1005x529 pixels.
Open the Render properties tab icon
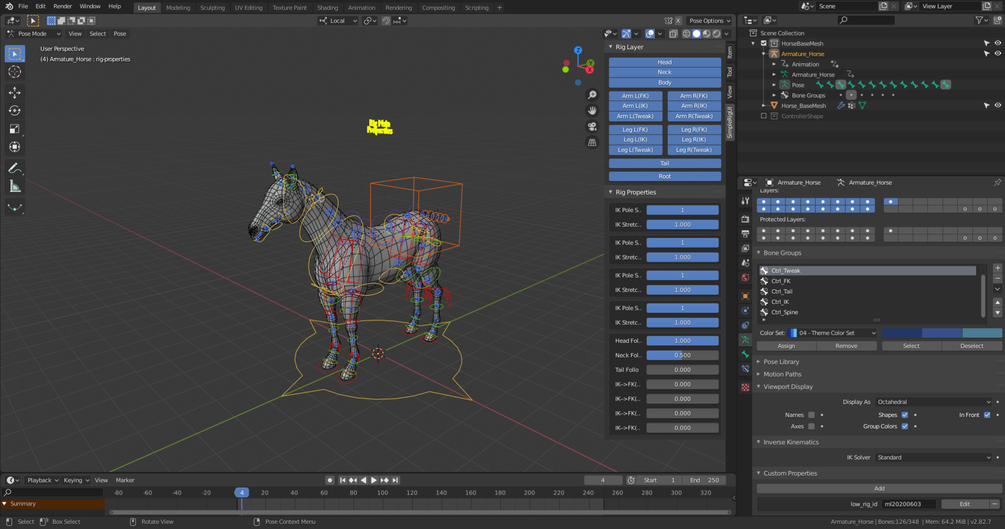pos(745,219)
